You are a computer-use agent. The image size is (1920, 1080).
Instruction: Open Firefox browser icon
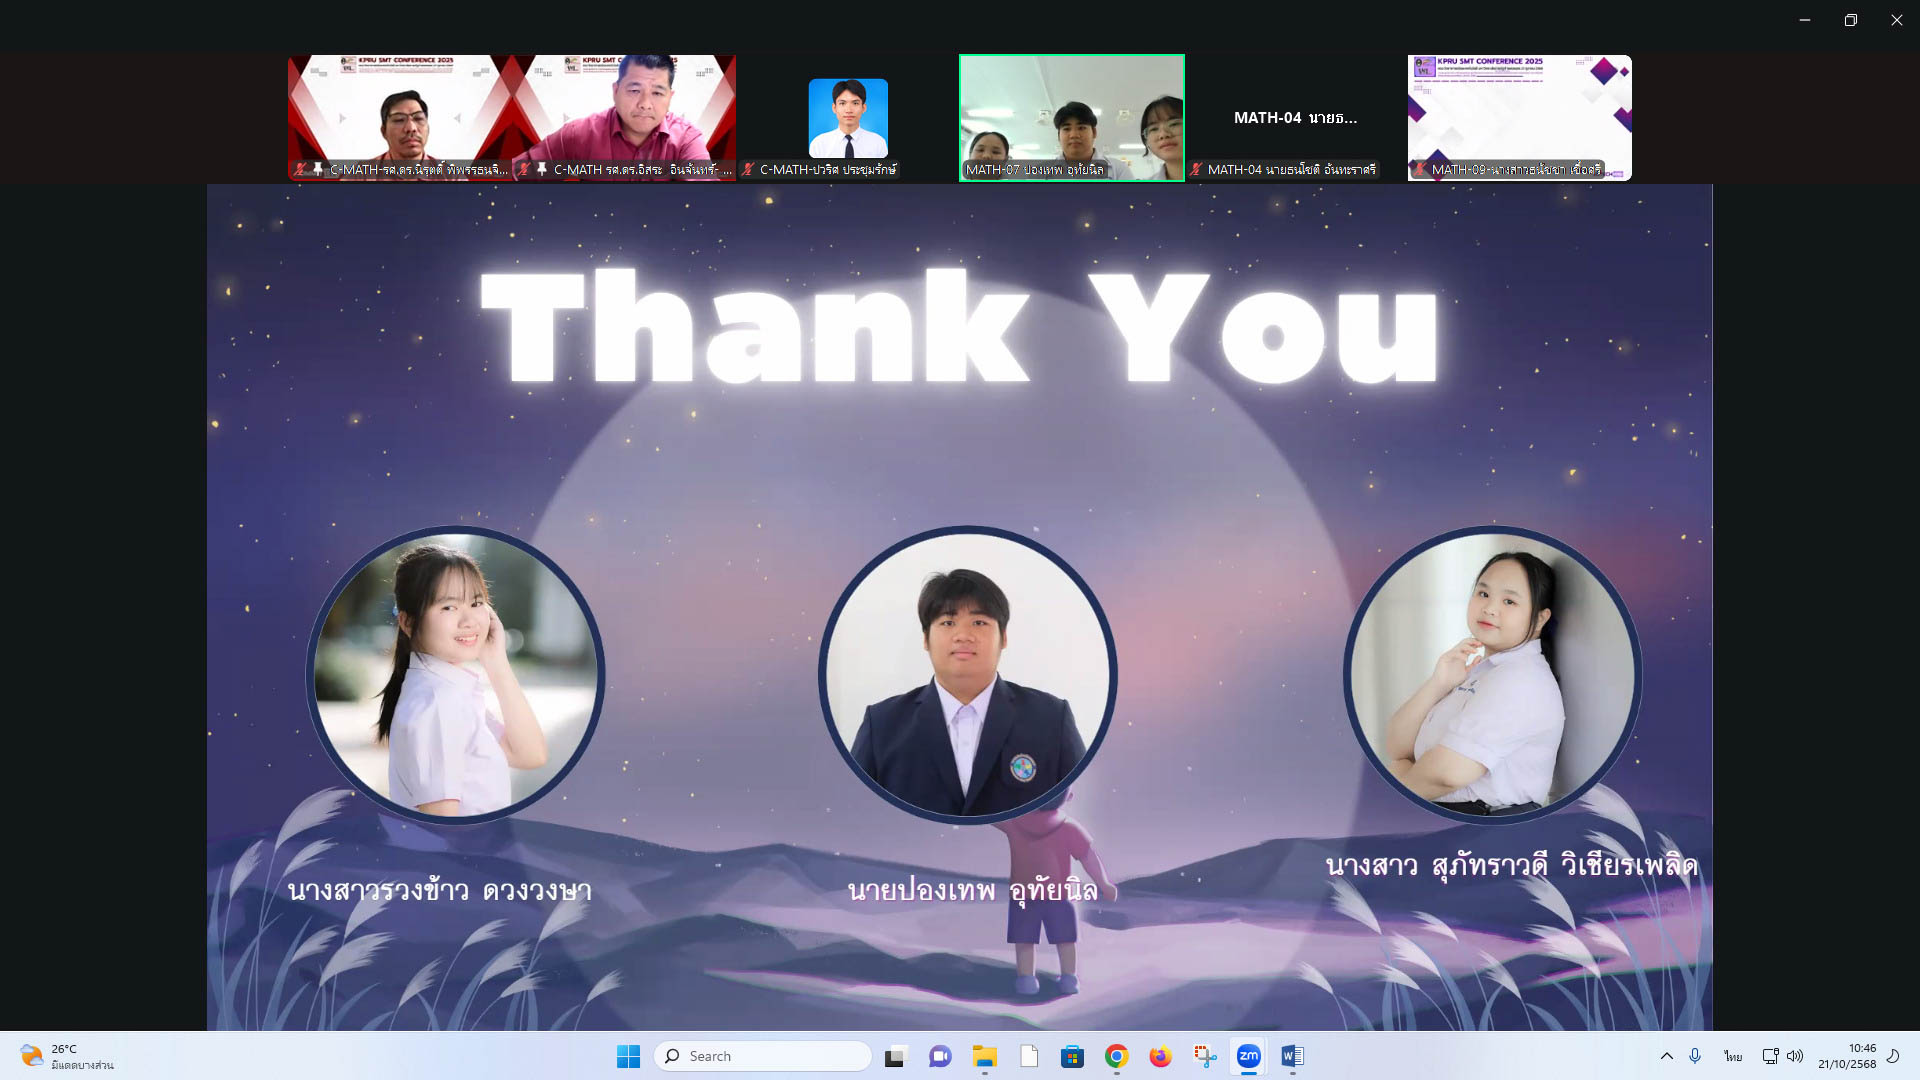[x=1160, y=1056]
